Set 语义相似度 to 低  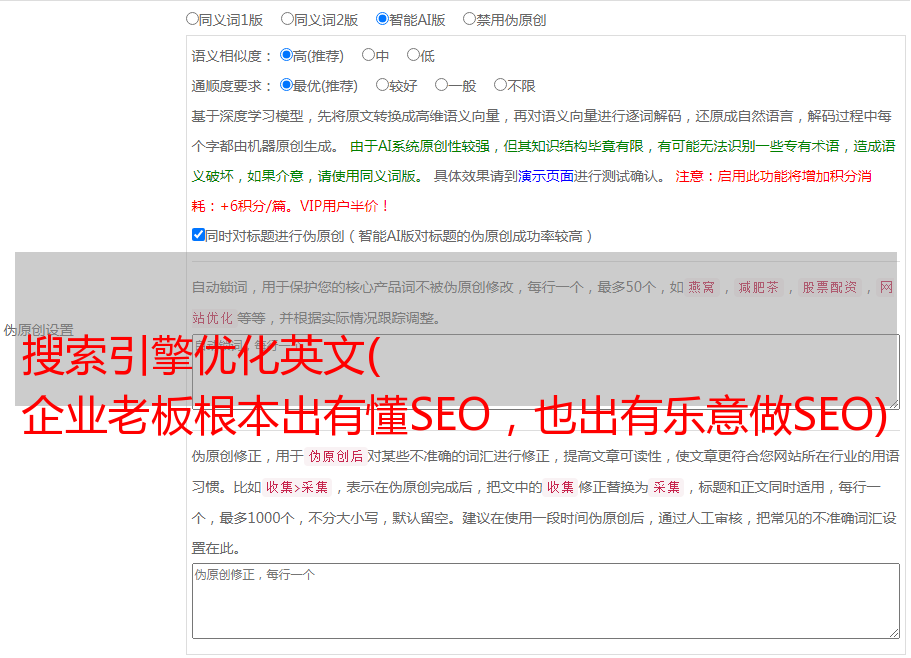click(413, 55)
